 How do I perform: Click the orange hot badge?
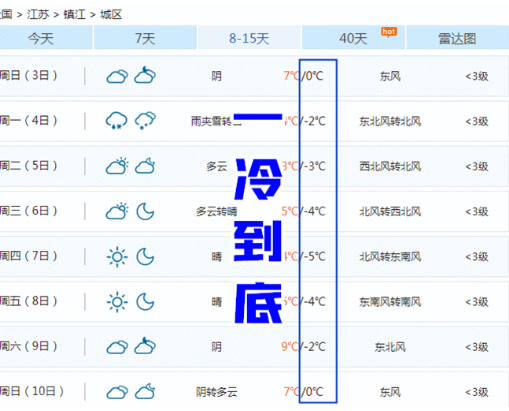[x=389, y=32]
